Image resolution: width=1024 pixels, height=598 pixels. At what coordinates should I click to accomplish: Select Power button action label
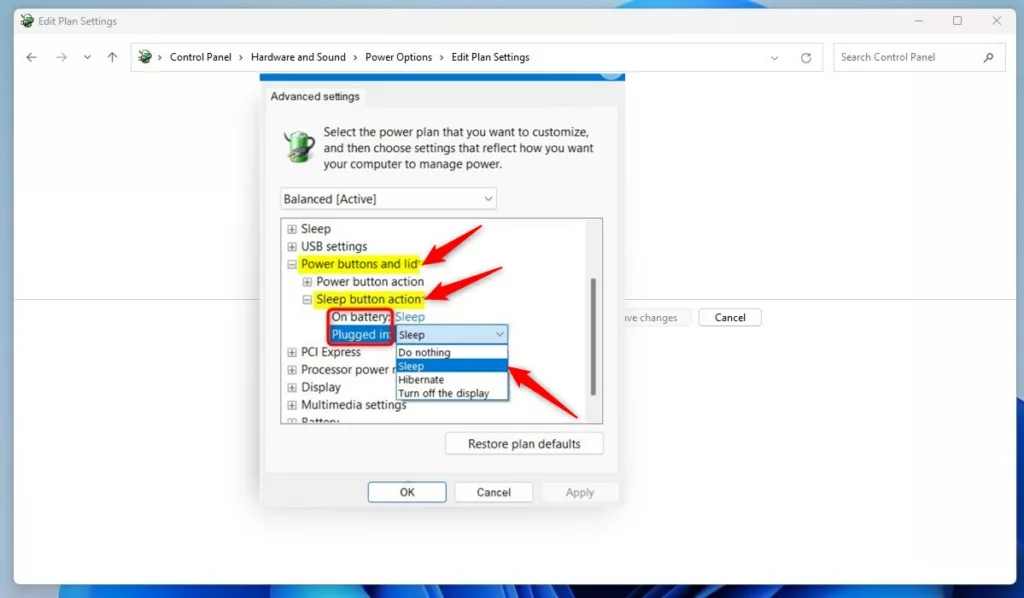370,281
